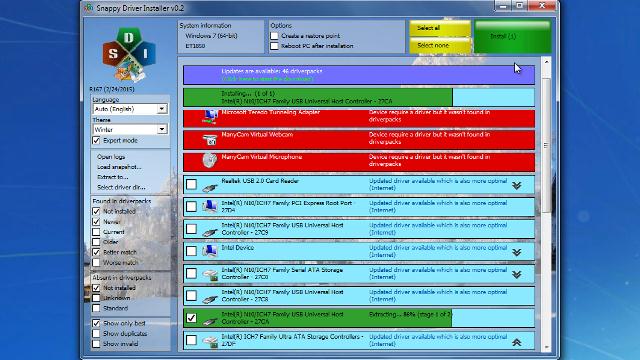The height and width of the screenshot is (360, 640).
Task: Expand the Intel Device row chevron
Action: click(x=517, y=252)
